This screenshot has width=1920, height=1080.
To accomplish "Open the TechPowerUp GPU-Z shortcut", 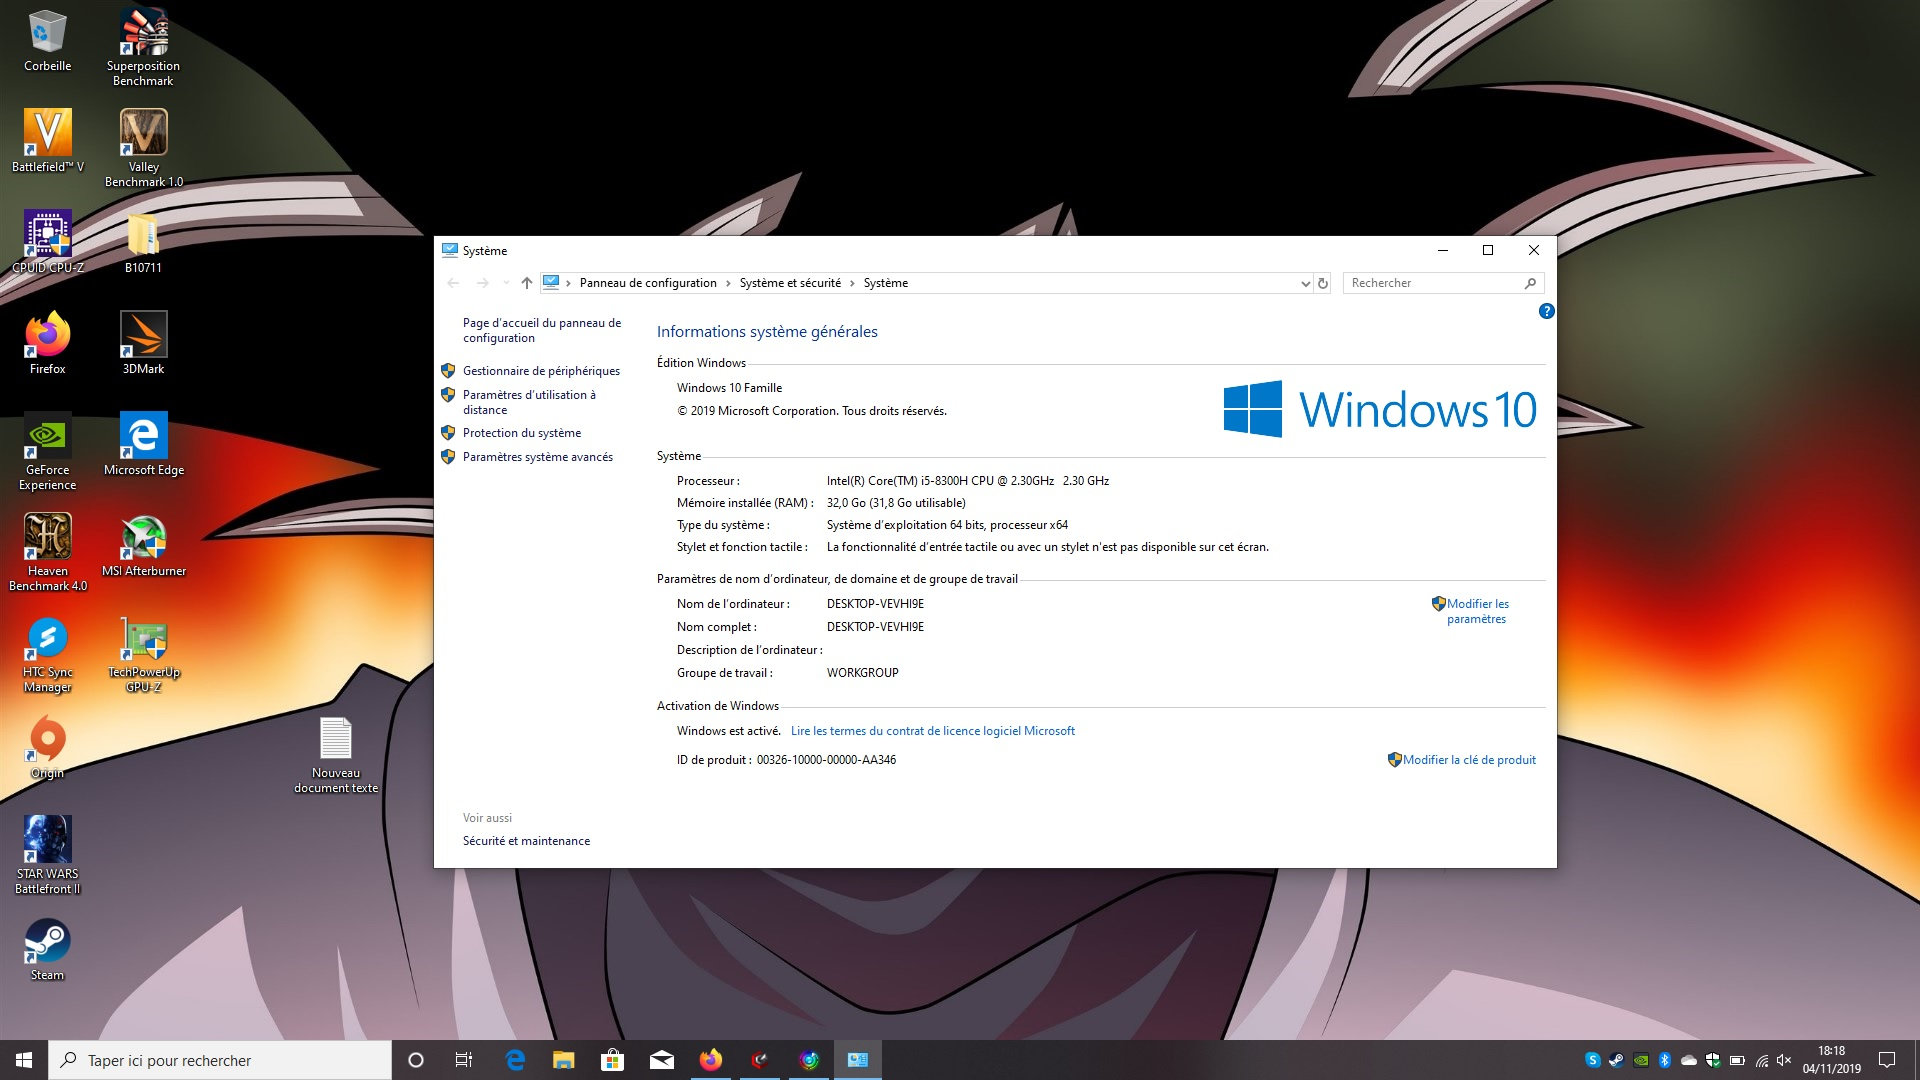I will [x=143, y=640].
